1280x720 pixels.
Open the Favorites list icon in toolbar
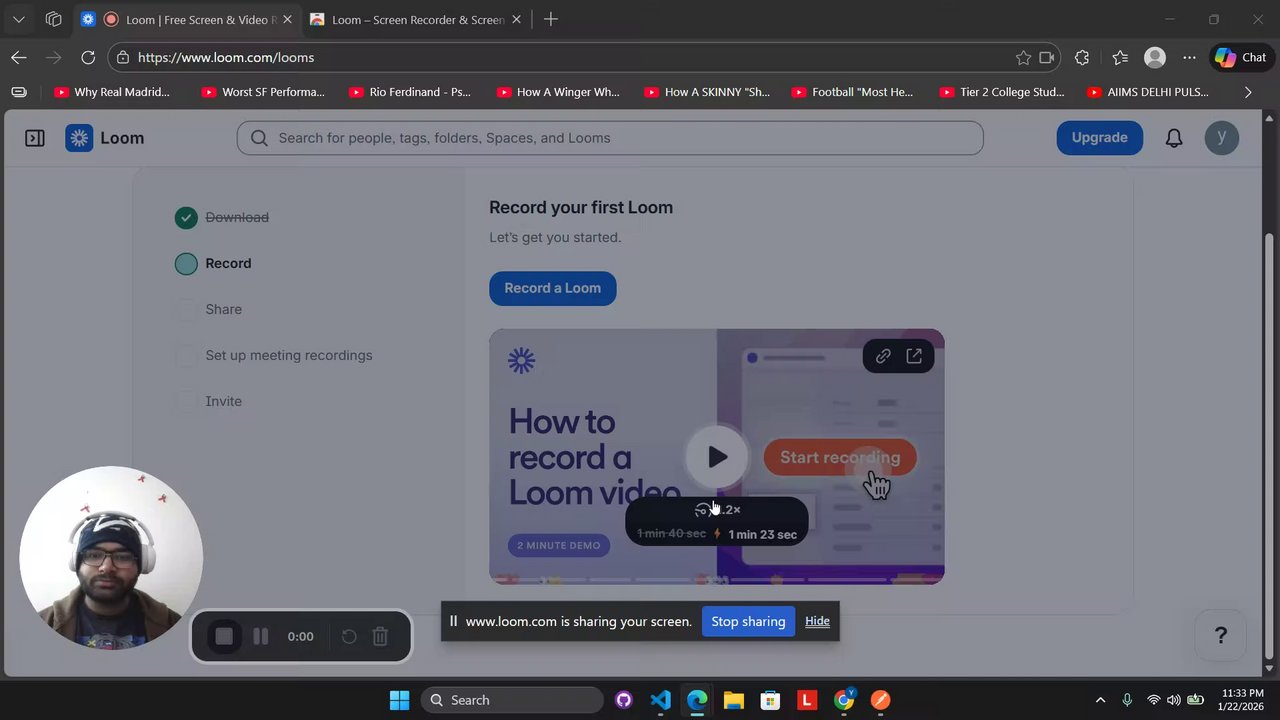pos(1120,57)
